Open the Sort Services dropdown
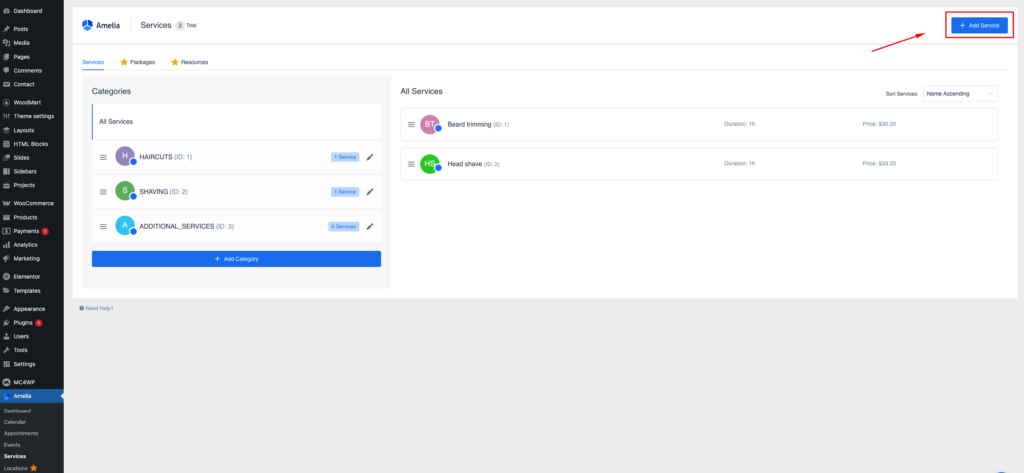 point(960,93)
